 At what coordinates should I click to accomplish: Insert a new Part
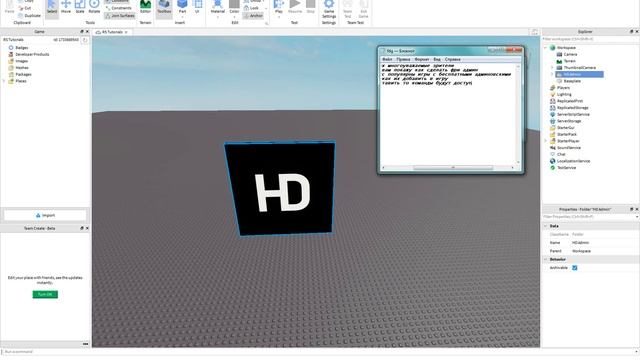tap(182, 7)
